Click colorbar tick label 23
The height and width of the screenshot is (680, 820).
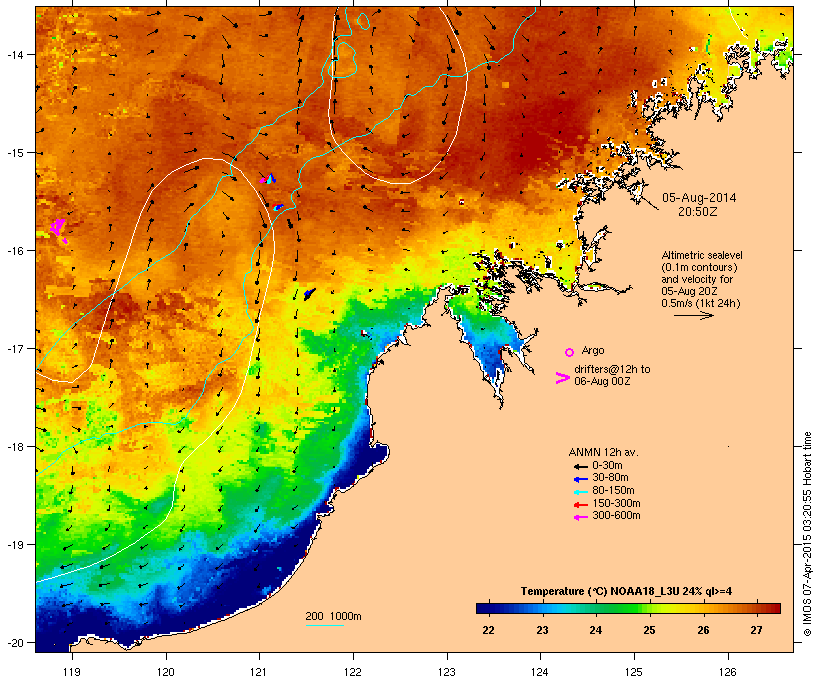coord(542,630)
